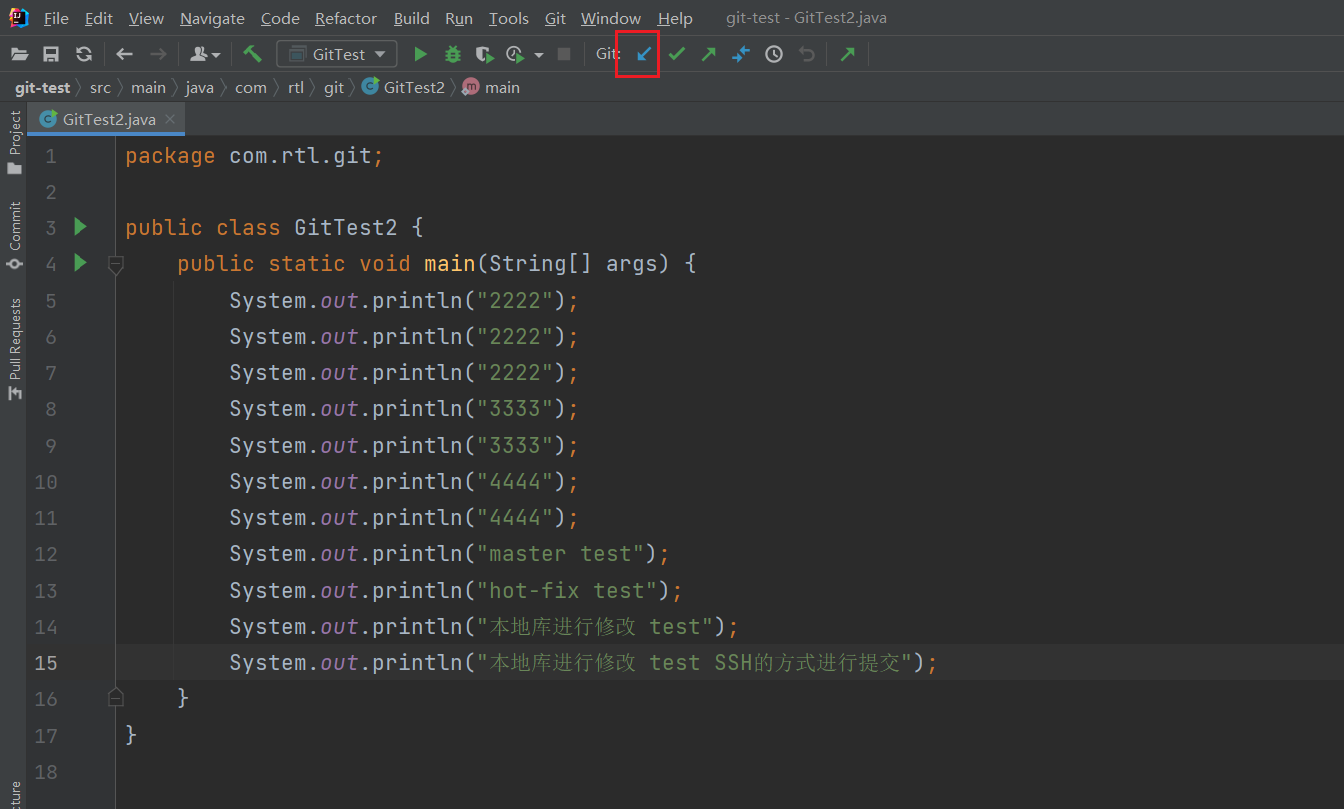Build project with the hammer icon
This screenshot has width=1344, height=809.
[x=251, y=54]
